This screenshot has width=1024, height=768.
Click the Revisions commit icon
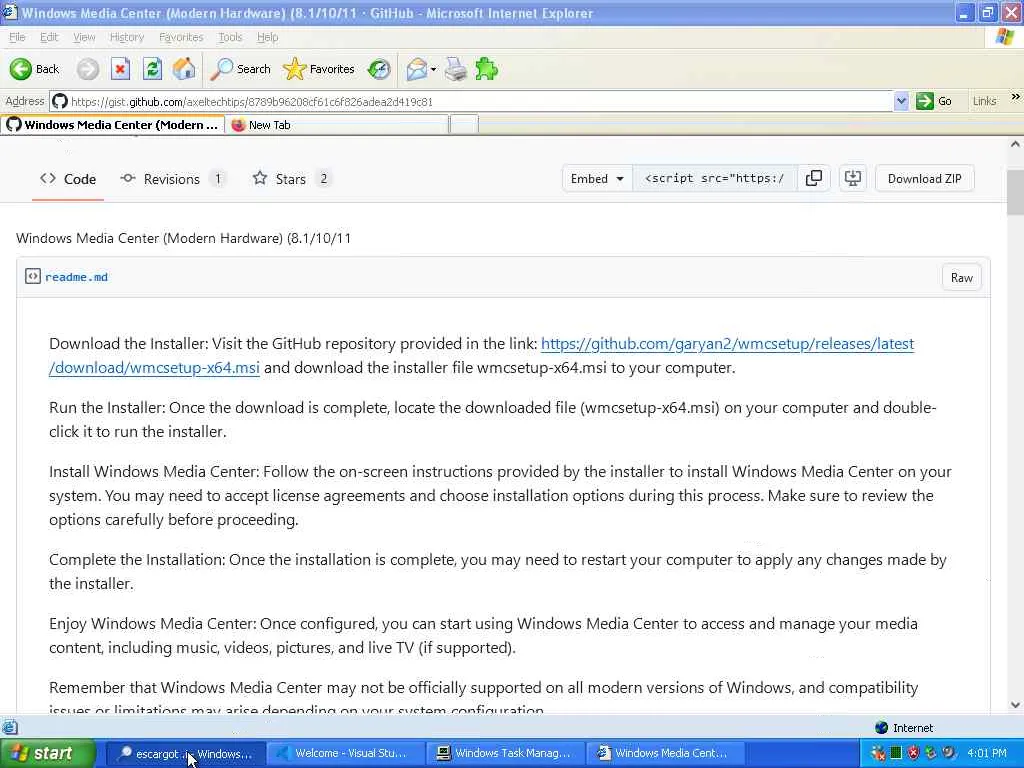(x=128, y=178)
